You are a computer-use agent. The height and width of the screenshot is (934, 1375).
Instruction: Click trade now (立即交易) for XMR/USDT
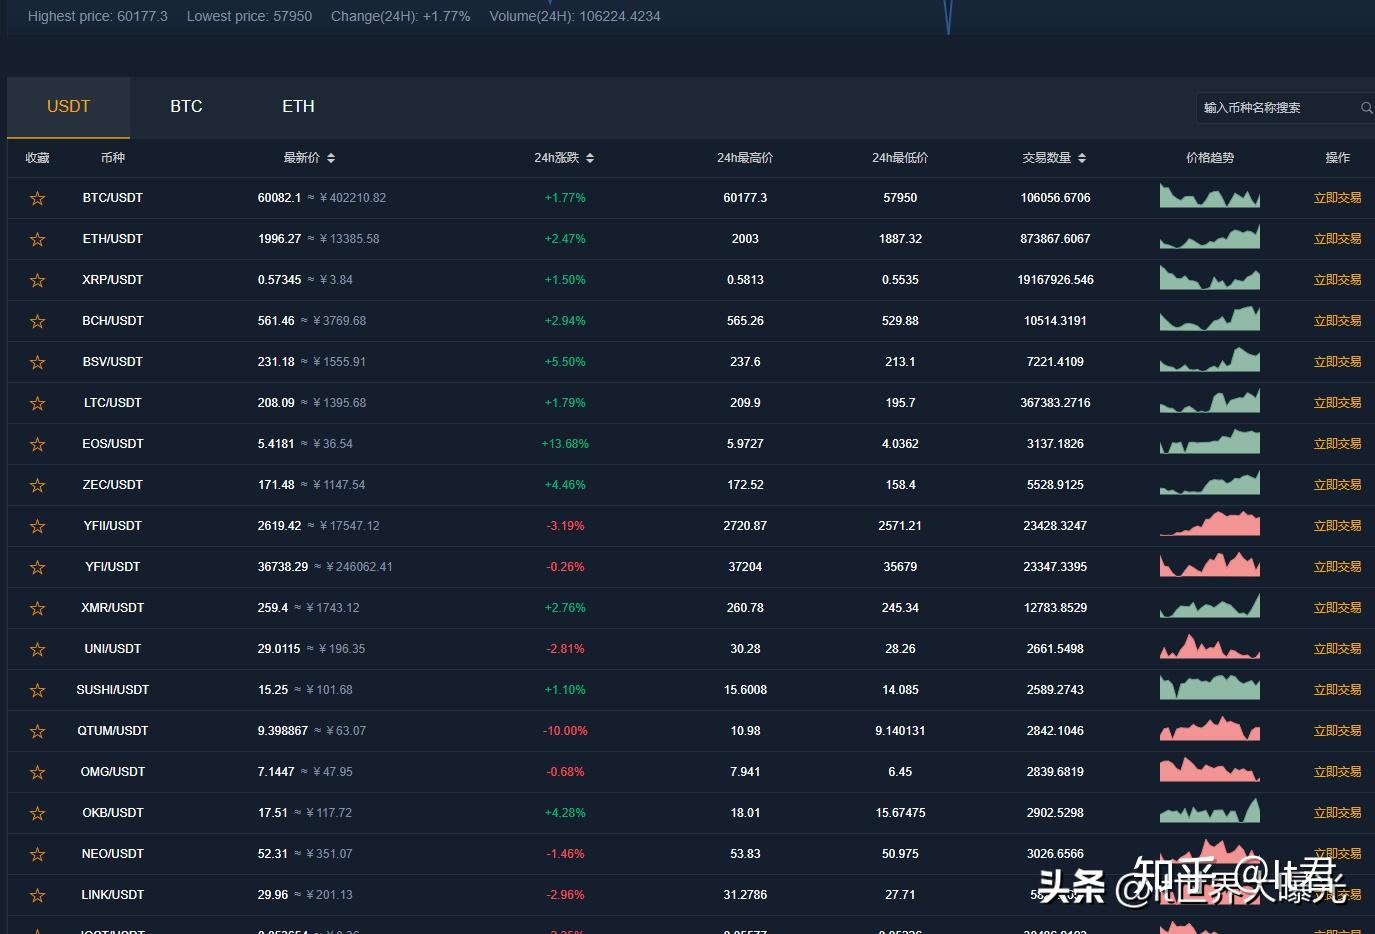tap(1337, 608)
